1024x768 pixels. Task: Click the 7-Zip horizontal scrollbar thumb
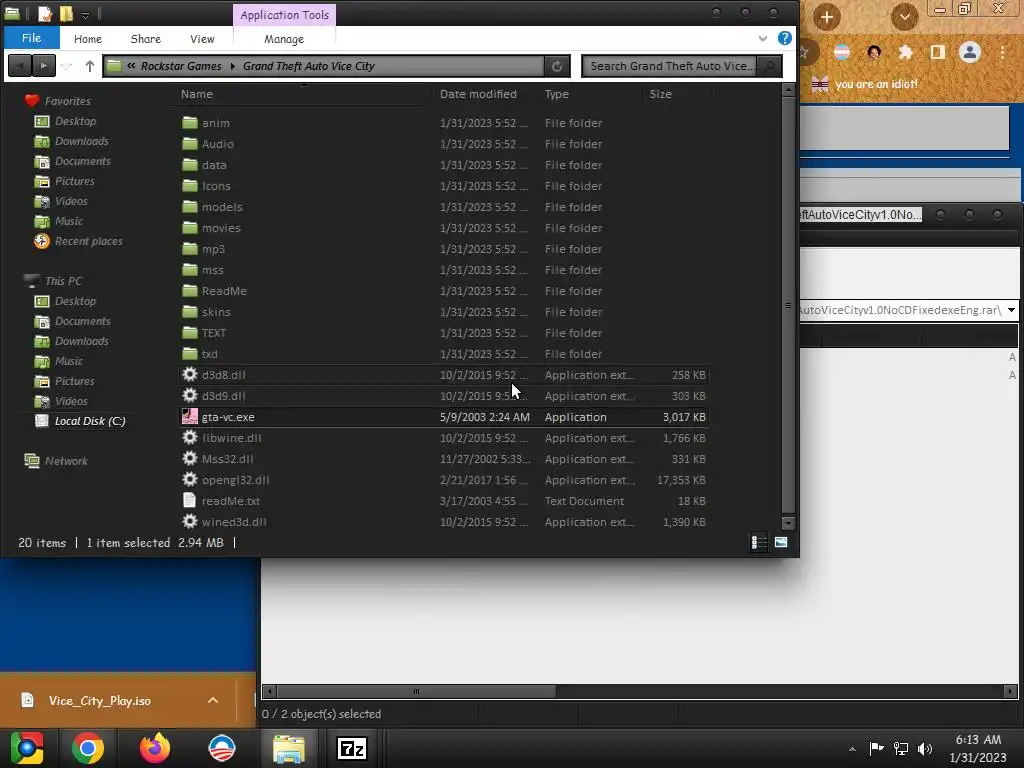tap(416, 691)
